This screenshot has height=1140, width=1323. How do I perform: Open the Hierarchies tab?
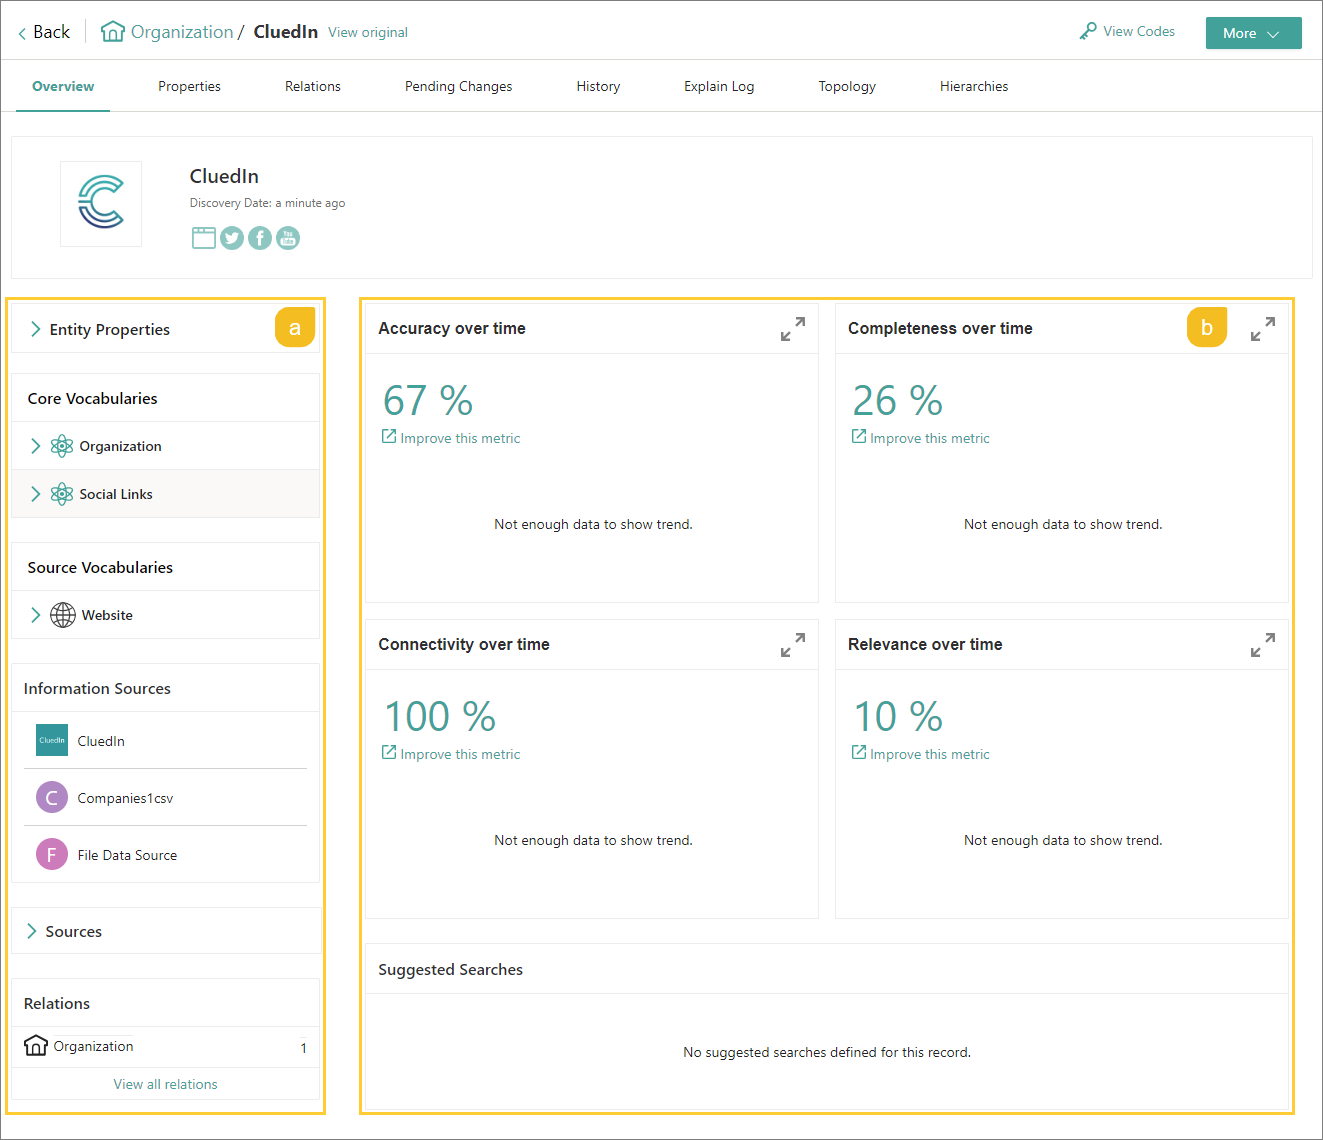(974, 86)
